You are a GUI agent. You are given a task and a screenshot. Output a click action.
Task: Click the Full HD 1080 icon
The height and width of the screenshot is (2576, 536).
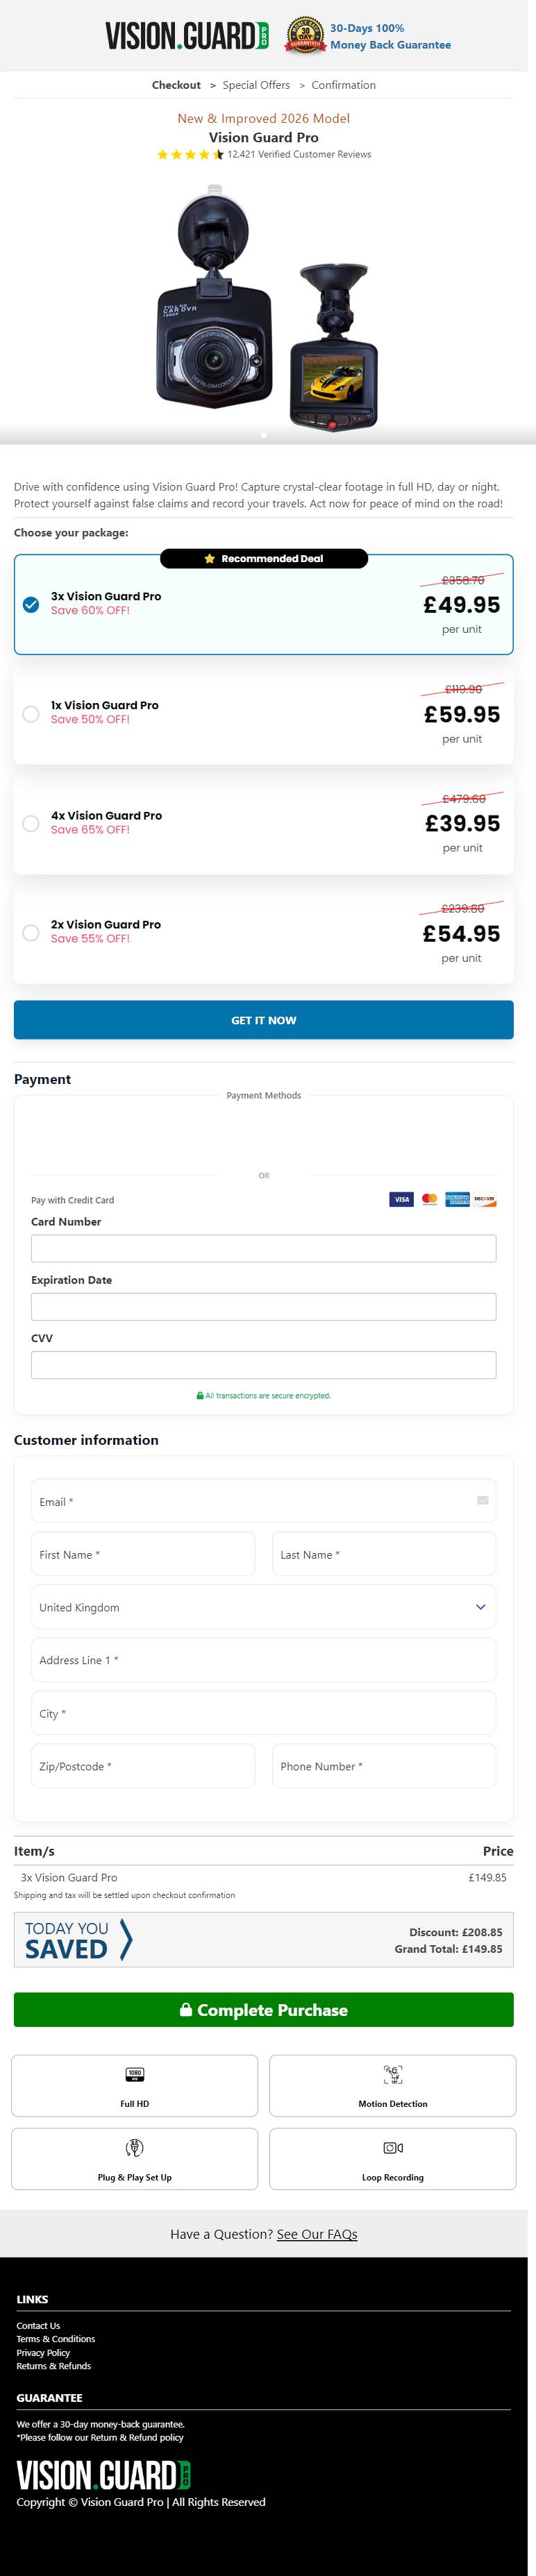pyautogui.click(x=135, y=2074)
